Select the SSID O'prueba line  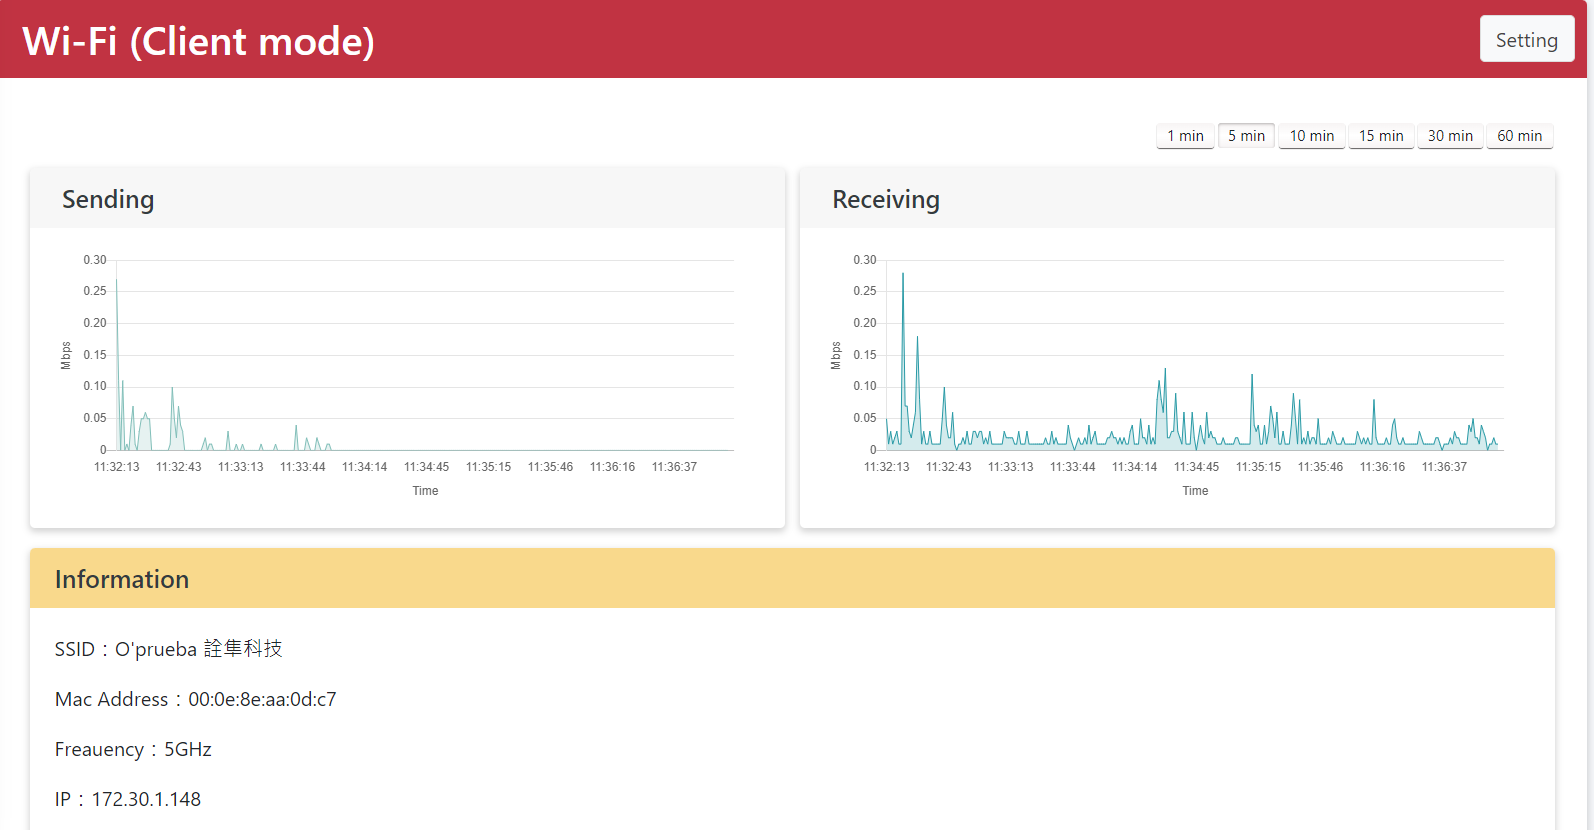click(x=168, y=649)
